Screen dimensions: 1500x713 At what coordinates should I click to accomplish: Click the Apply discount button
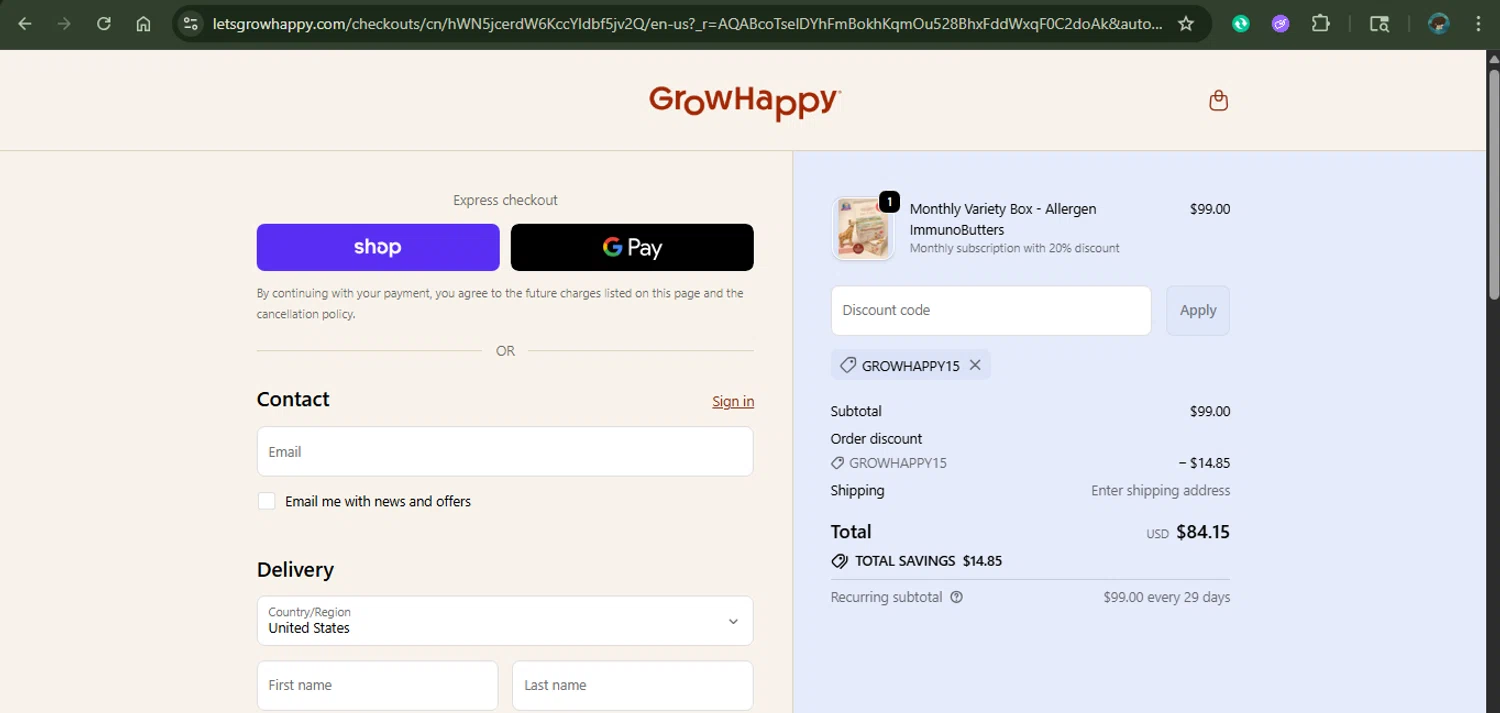1198,310
